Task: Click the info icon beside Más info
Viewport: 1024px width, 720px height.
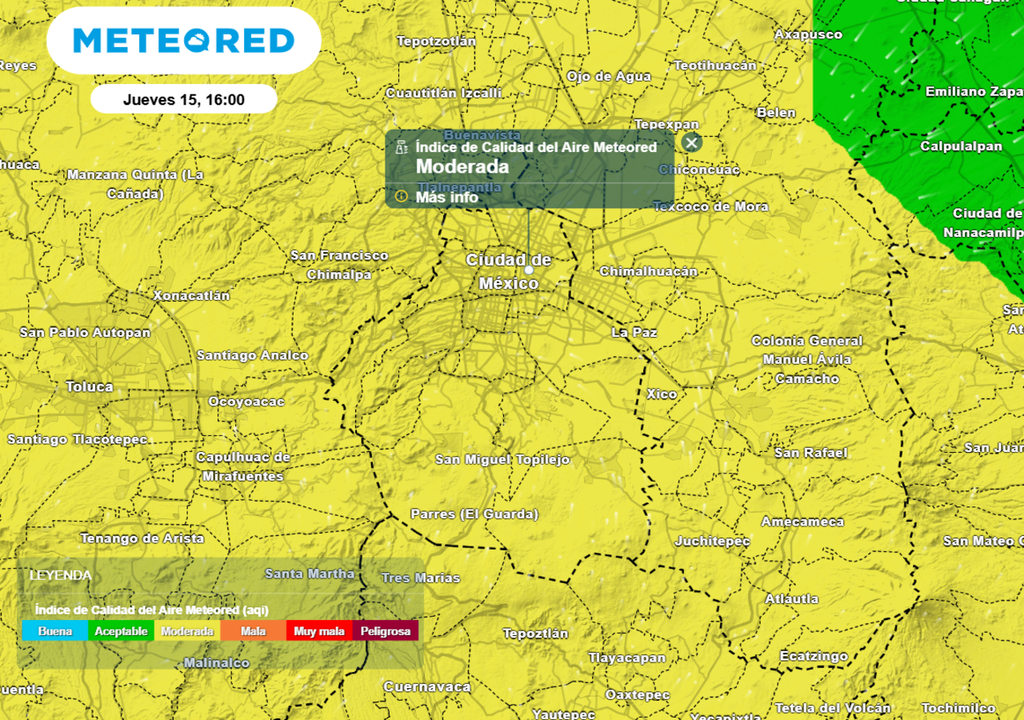Action: (x=401, y=196)
